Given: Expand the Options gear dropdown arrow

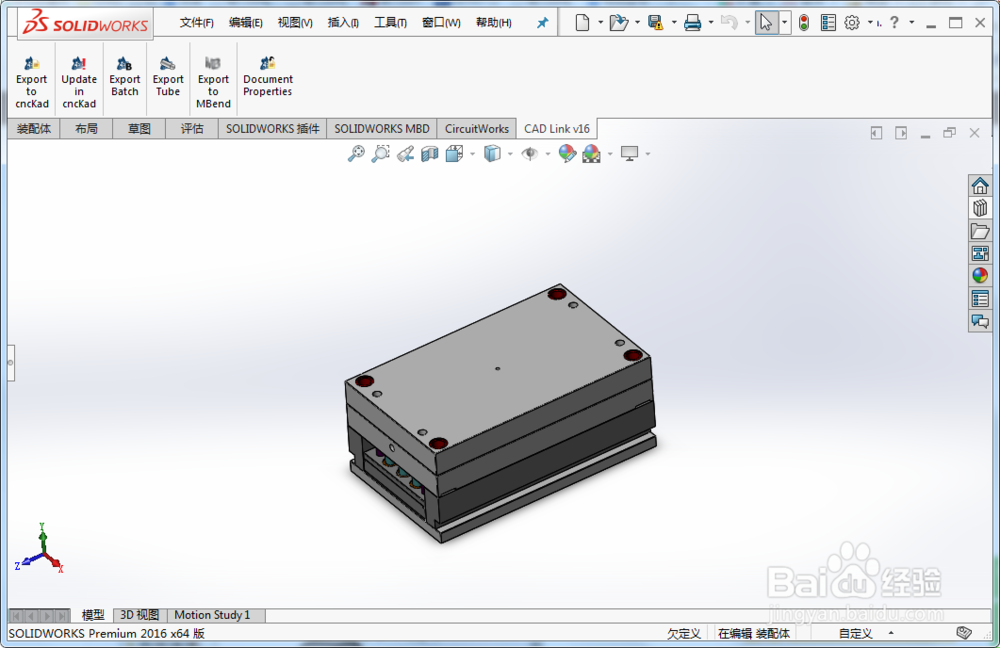Looking at the screenshot, I should click(x=871, y=23).
